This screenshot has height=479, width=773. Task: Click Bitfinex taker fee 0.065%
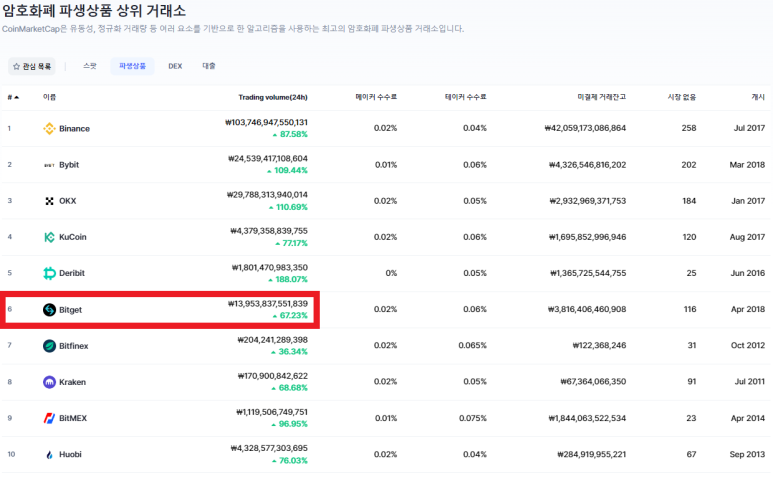click(x=472, y=345)
